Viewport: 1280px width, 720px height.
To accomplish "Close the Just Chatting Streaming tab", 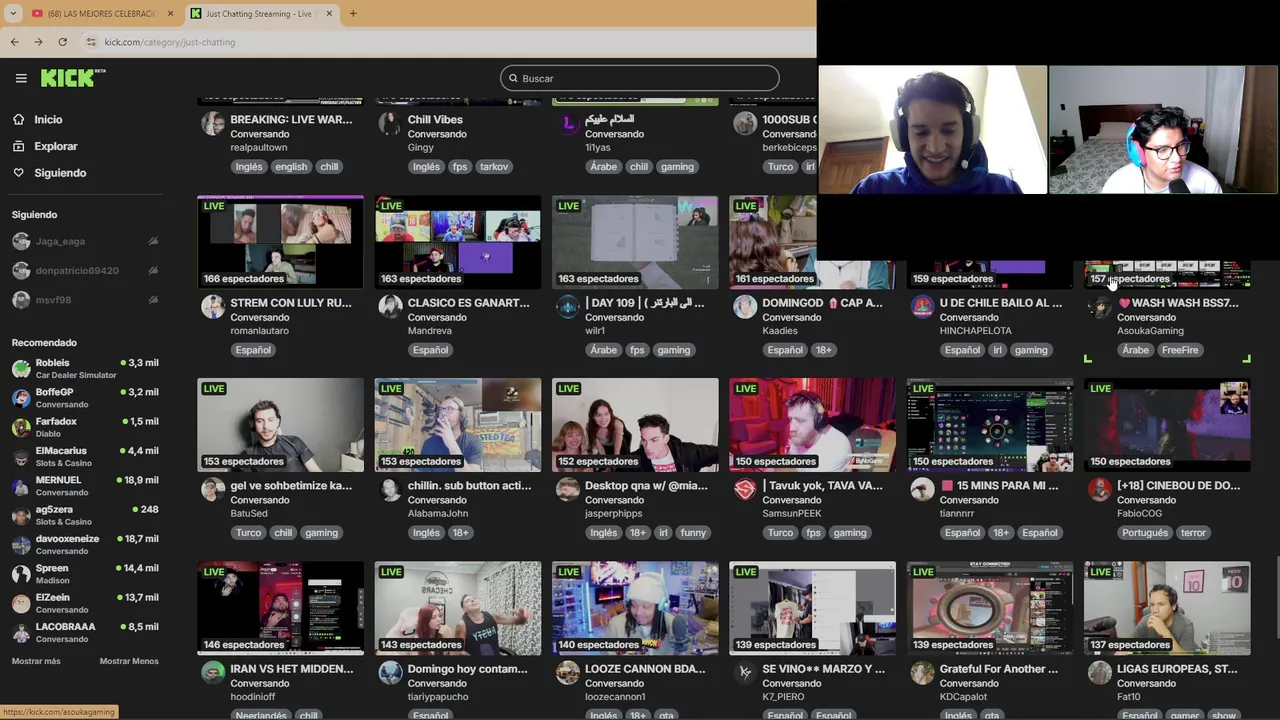I will (328, 14).
